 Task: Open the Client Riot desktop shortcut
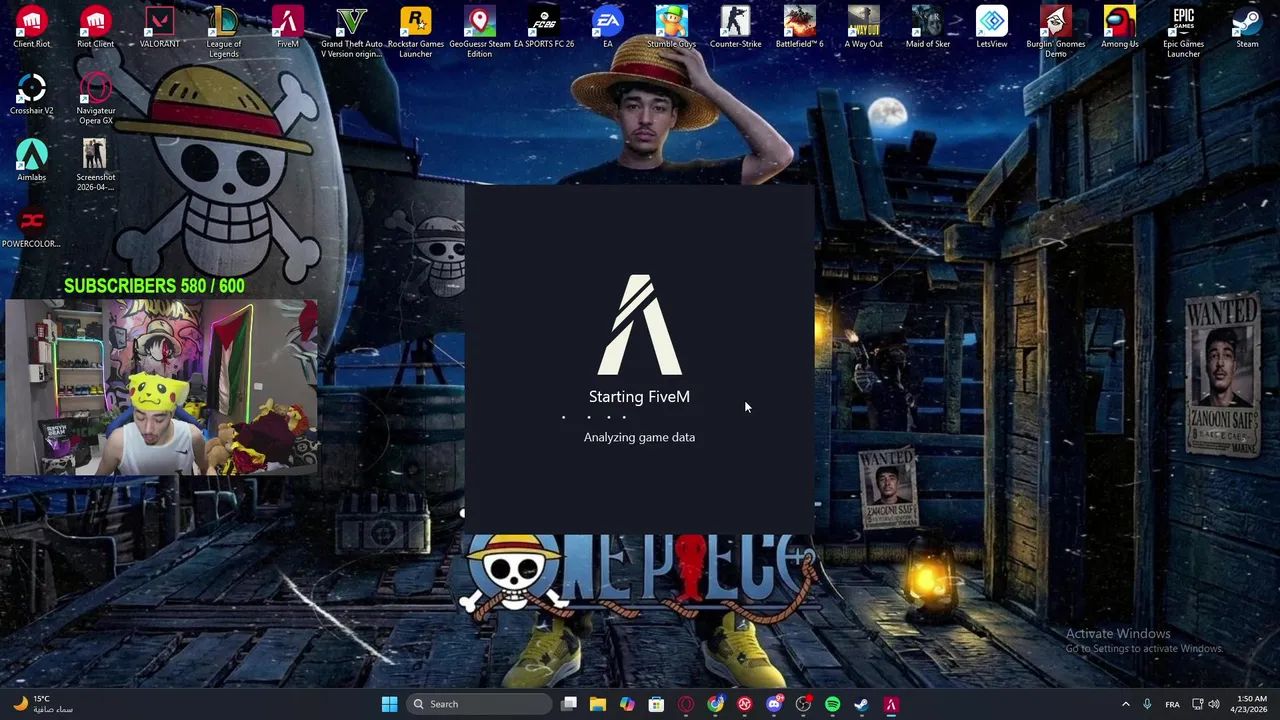coord(32,27)
